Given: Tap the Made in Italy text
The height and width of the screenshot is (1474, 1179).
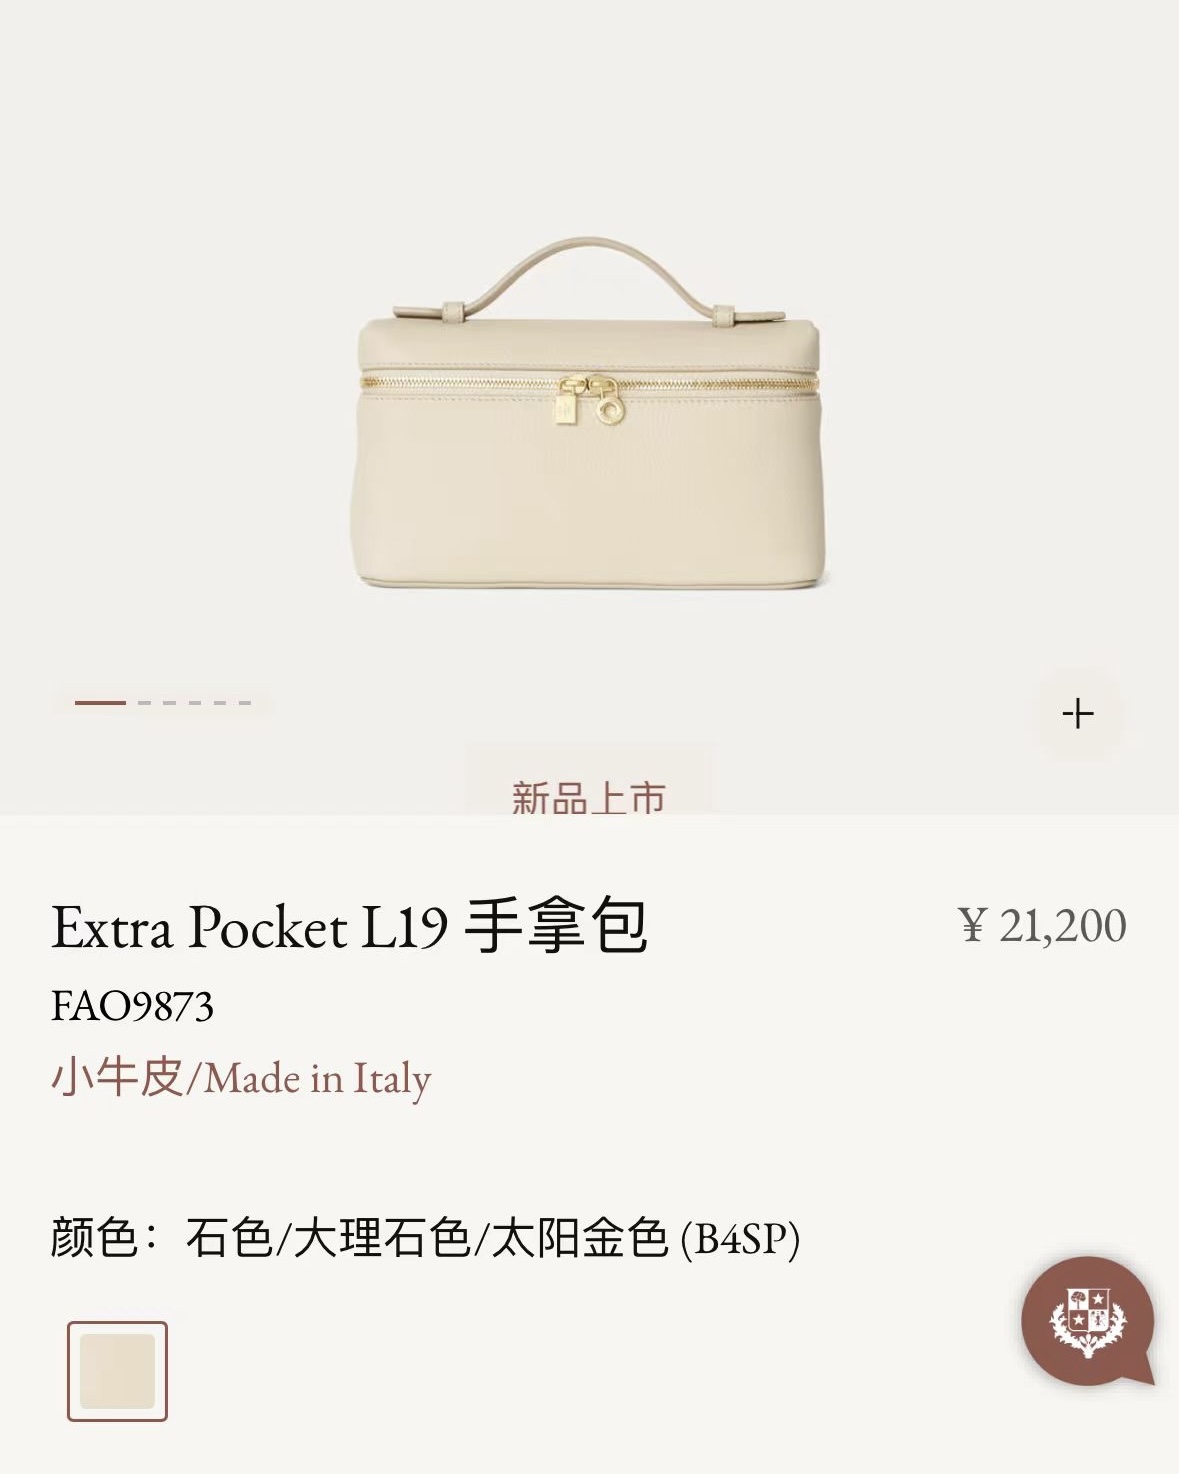Looking at the screenshot, I should pos(318,1080).
